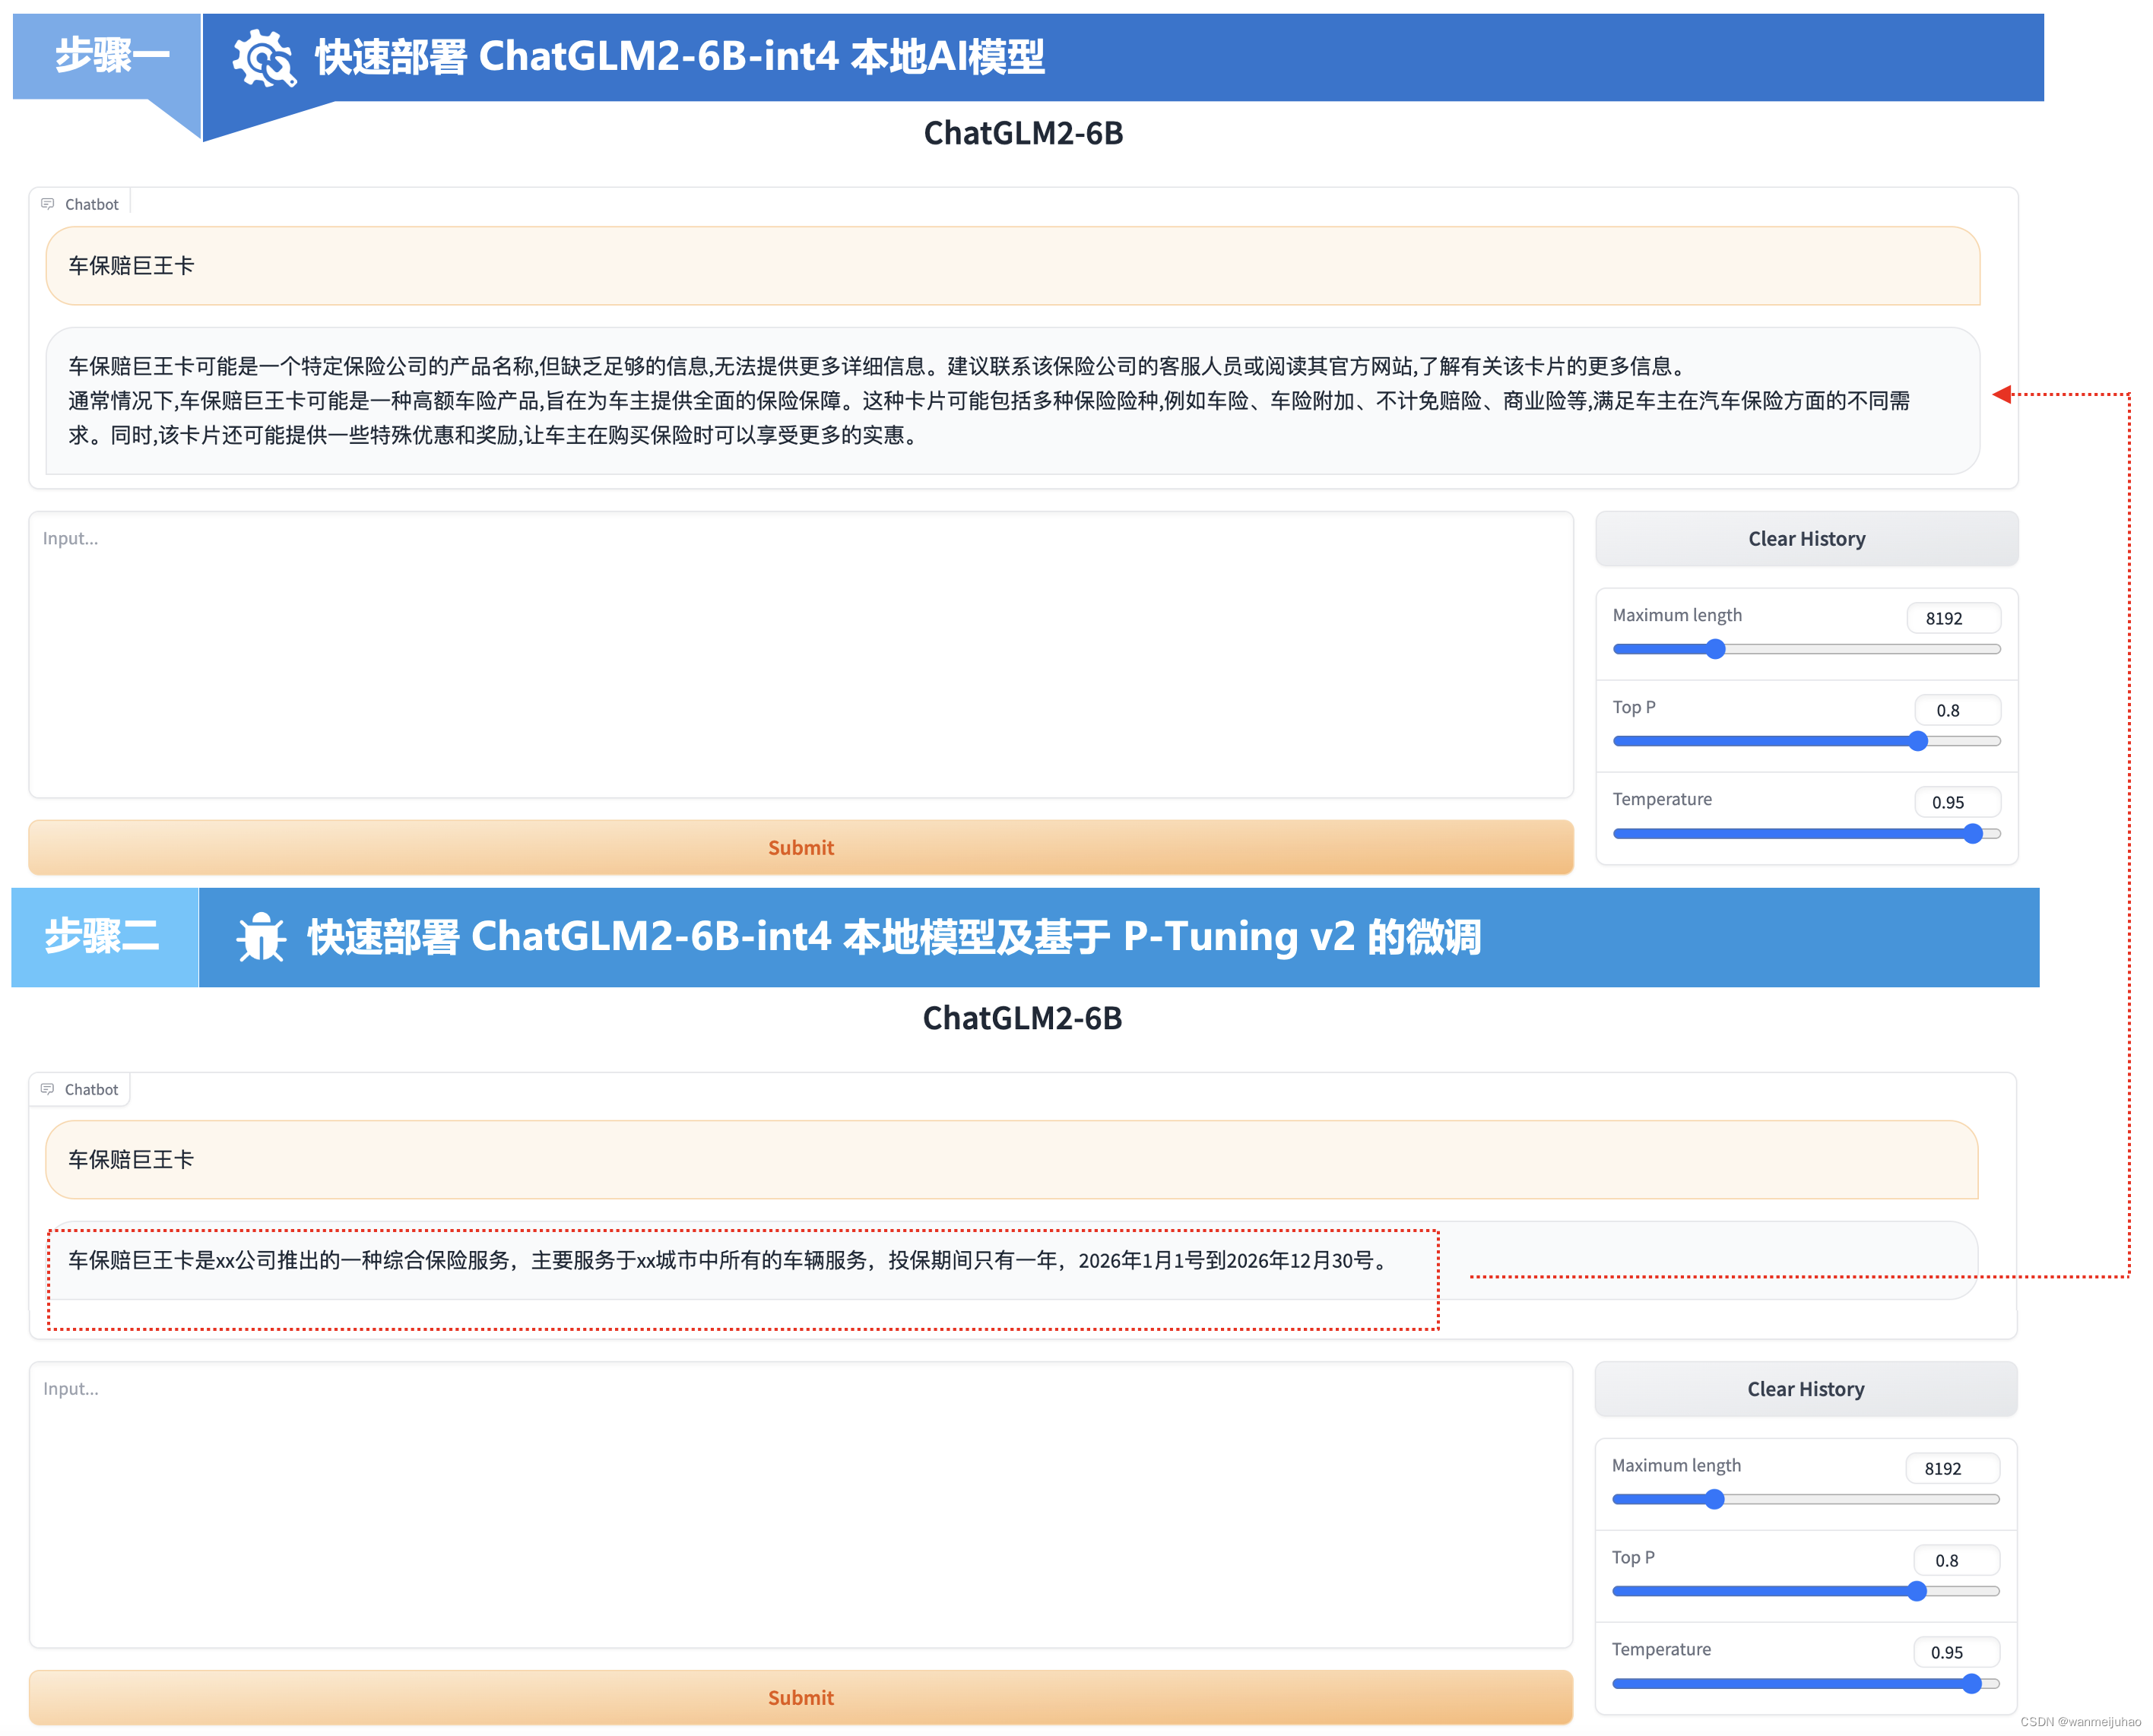Screen dimensions: 2153x1736
Task: Click the upper Maximum length label
Action: (1677, 615)
